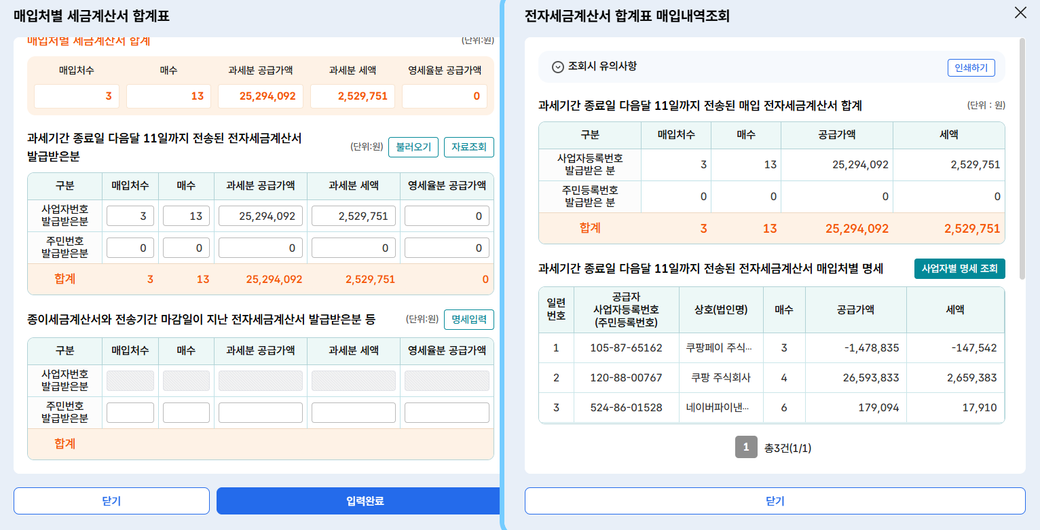Select the 쿠팡 주식회사 row
The width and height of the screenshot is (1040, 530).
click(720, 378)
